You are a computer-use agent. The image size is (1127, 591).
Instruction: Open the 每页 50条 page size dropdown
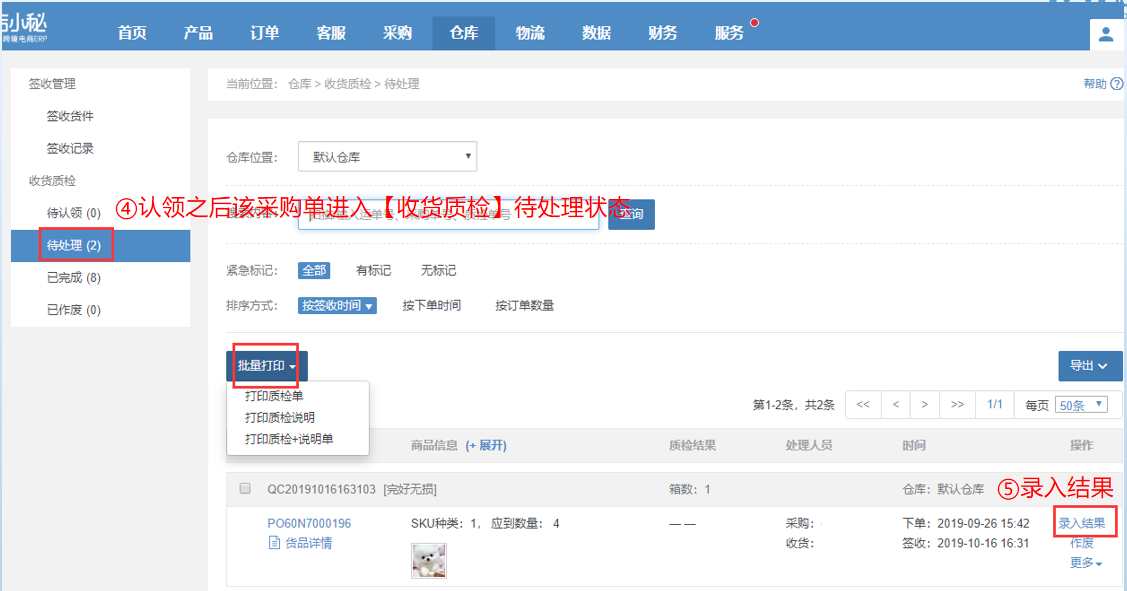[1082, 405]
